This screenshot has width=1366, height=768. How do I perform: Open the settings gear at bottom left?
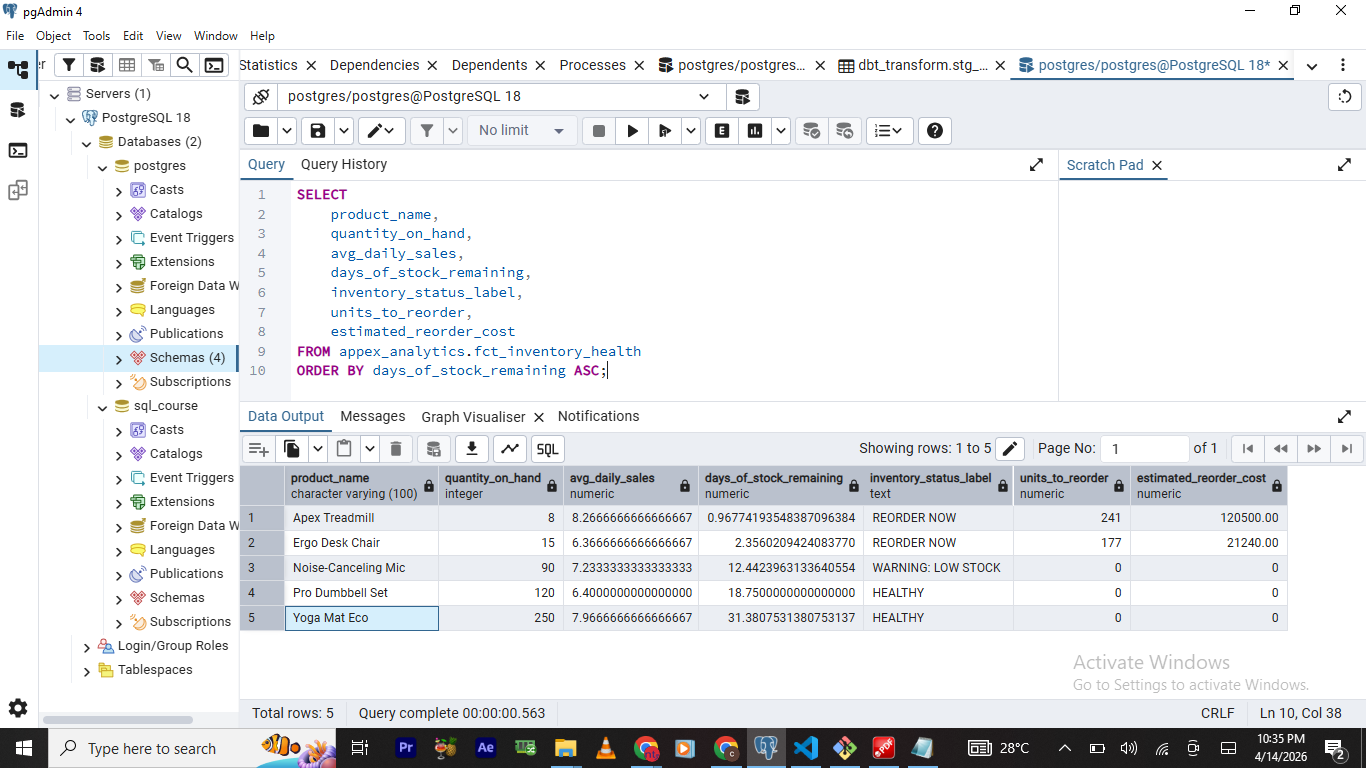click(x=18, y=708)
